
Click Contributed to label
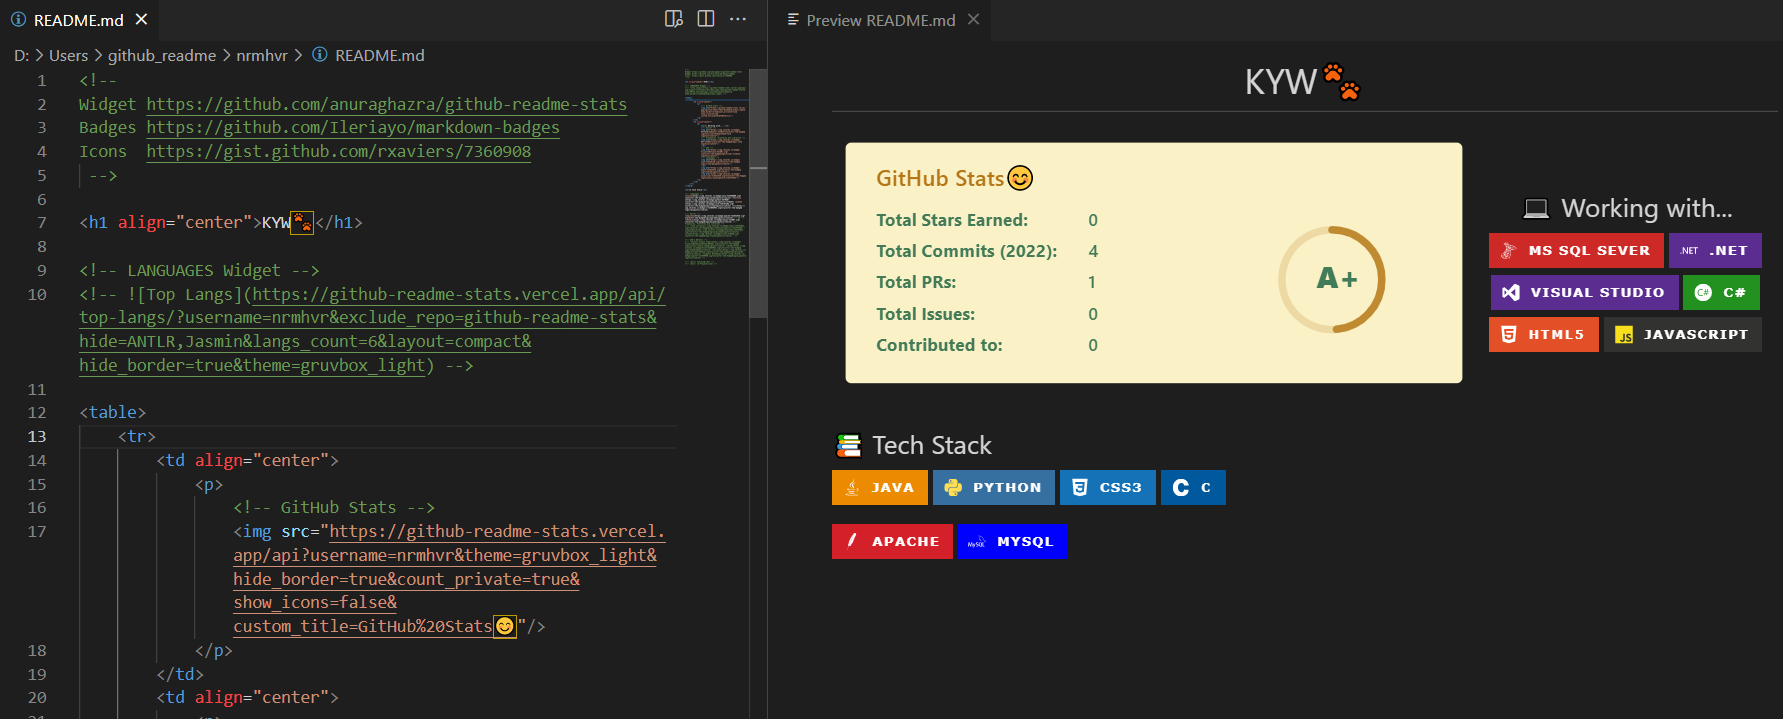pyautogui.click(x=939, y=345)
